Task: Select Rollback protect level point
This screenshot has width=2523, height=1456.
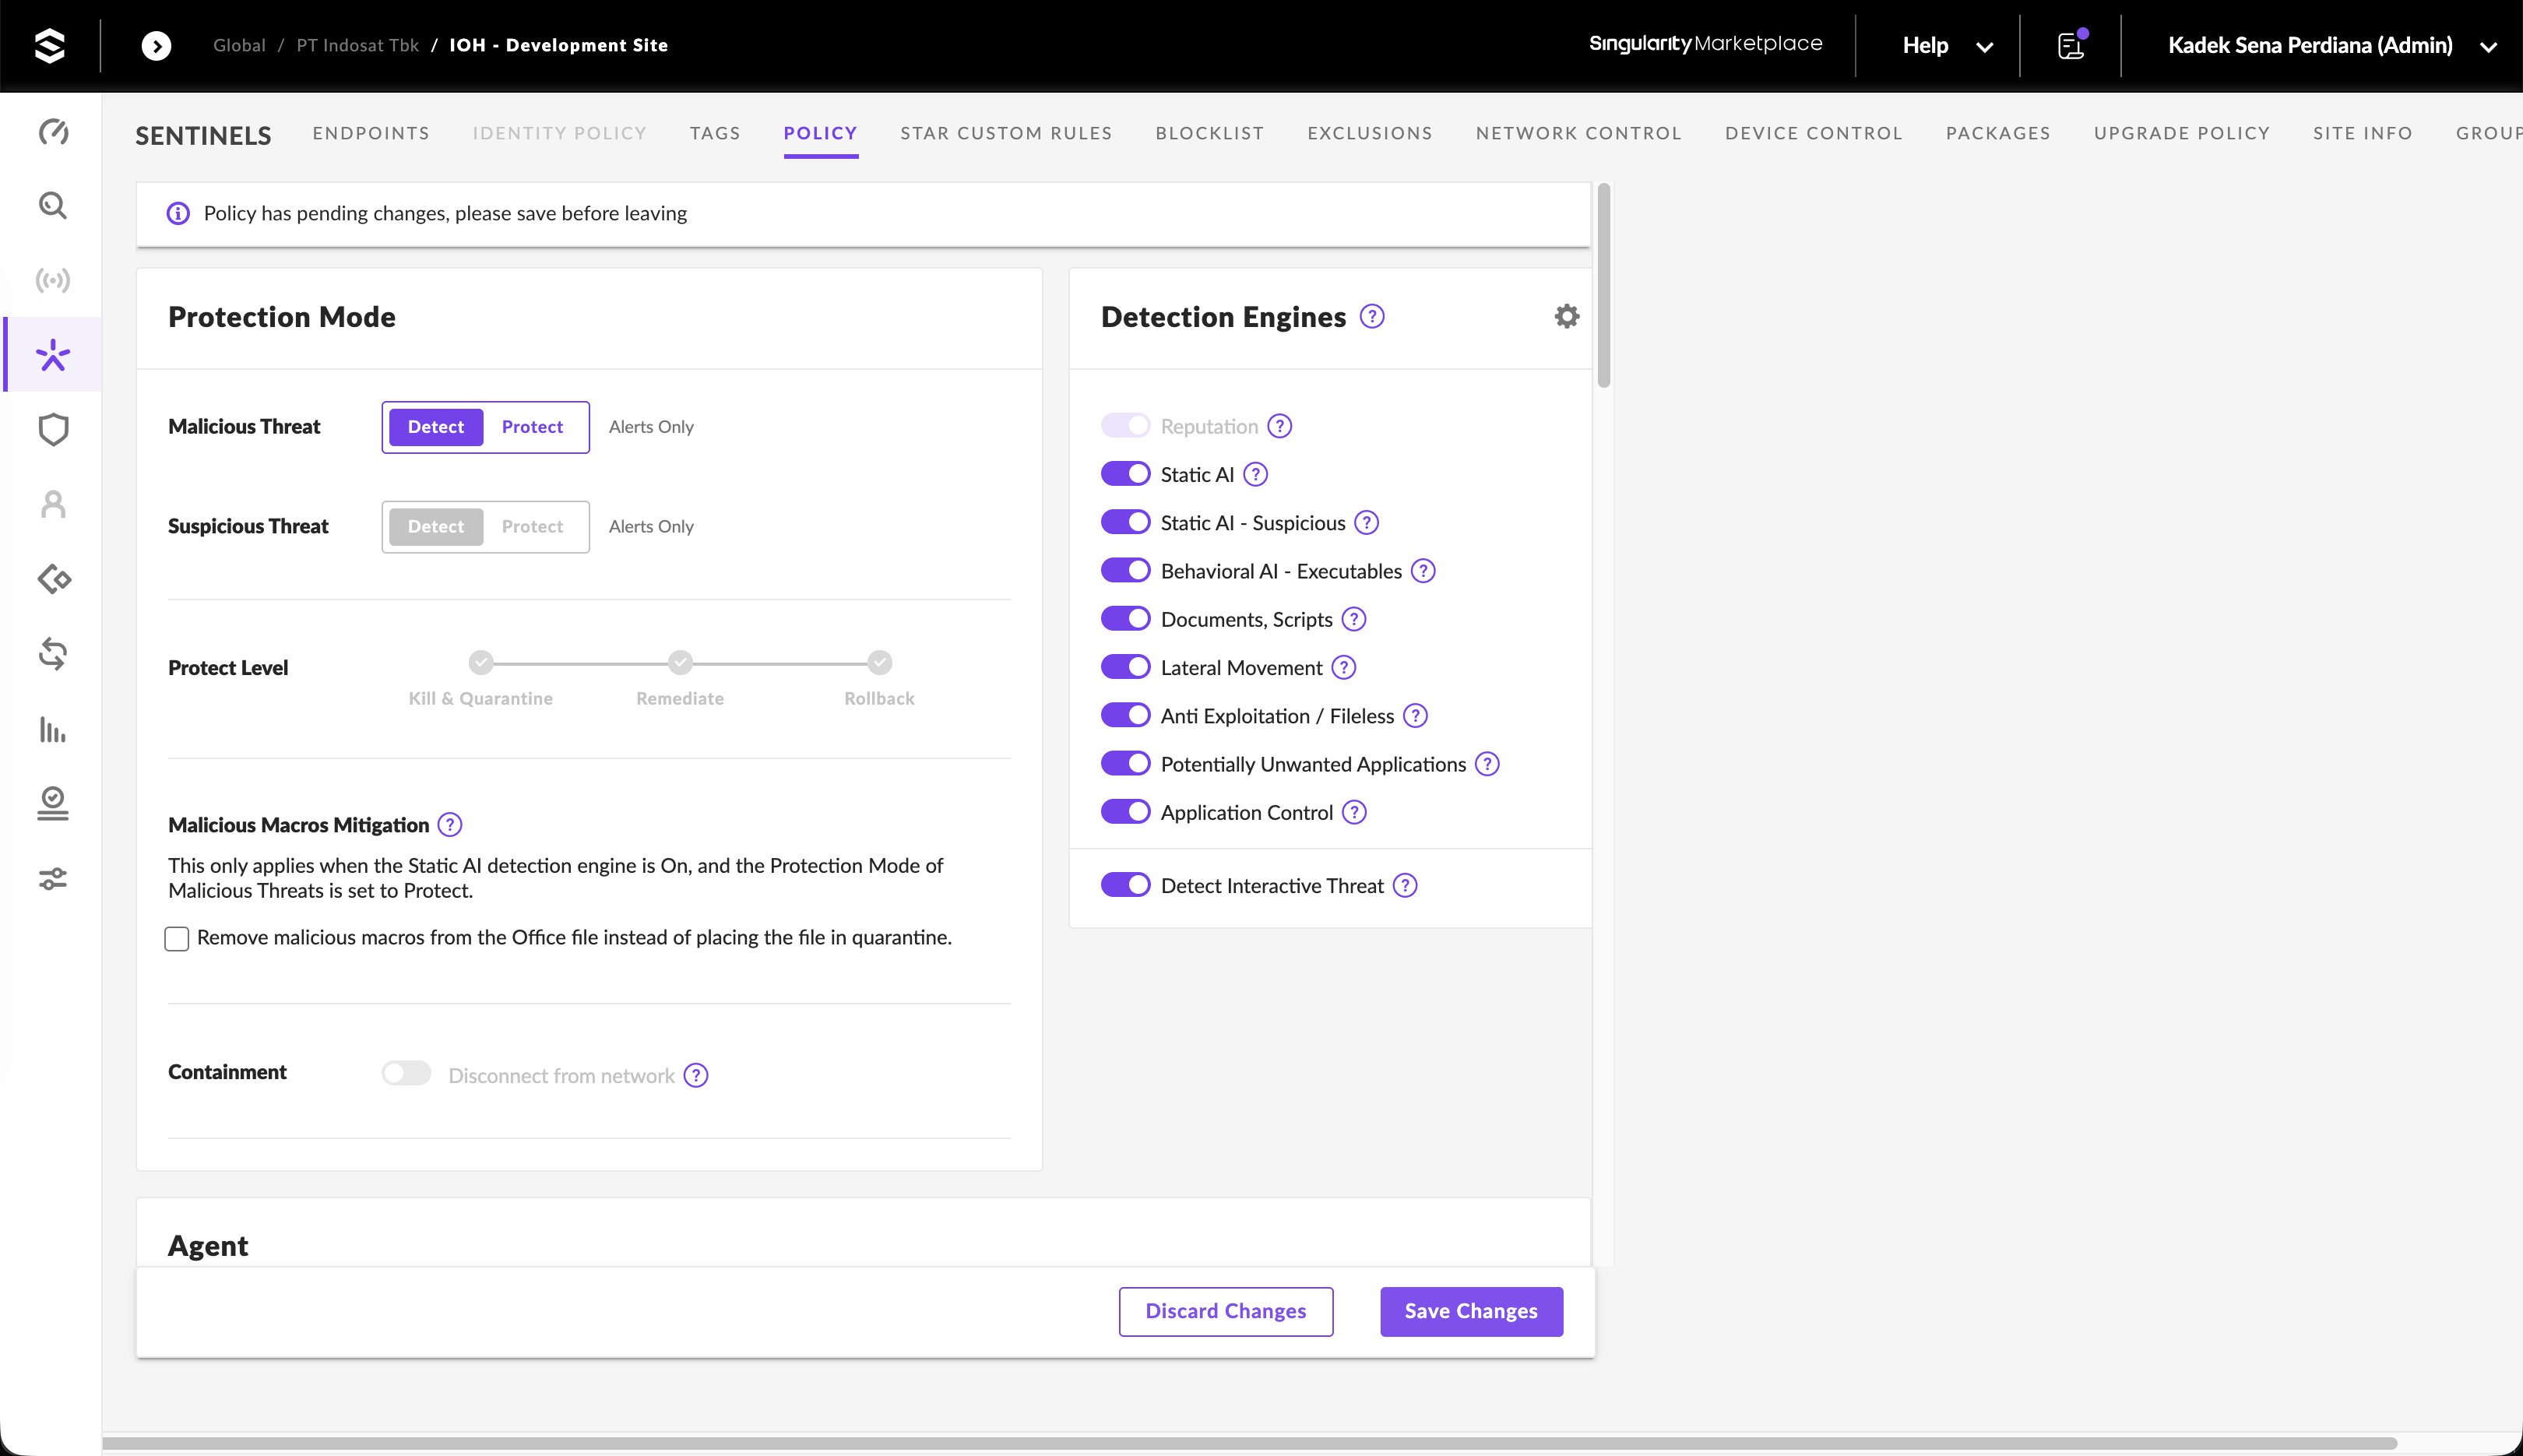Action: (x=880, y=663)
